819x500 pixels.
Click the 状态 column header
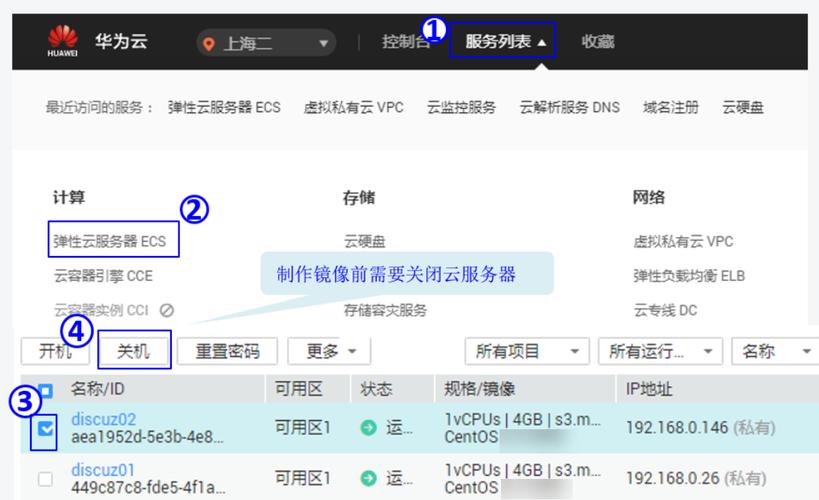tap(376, 389)
